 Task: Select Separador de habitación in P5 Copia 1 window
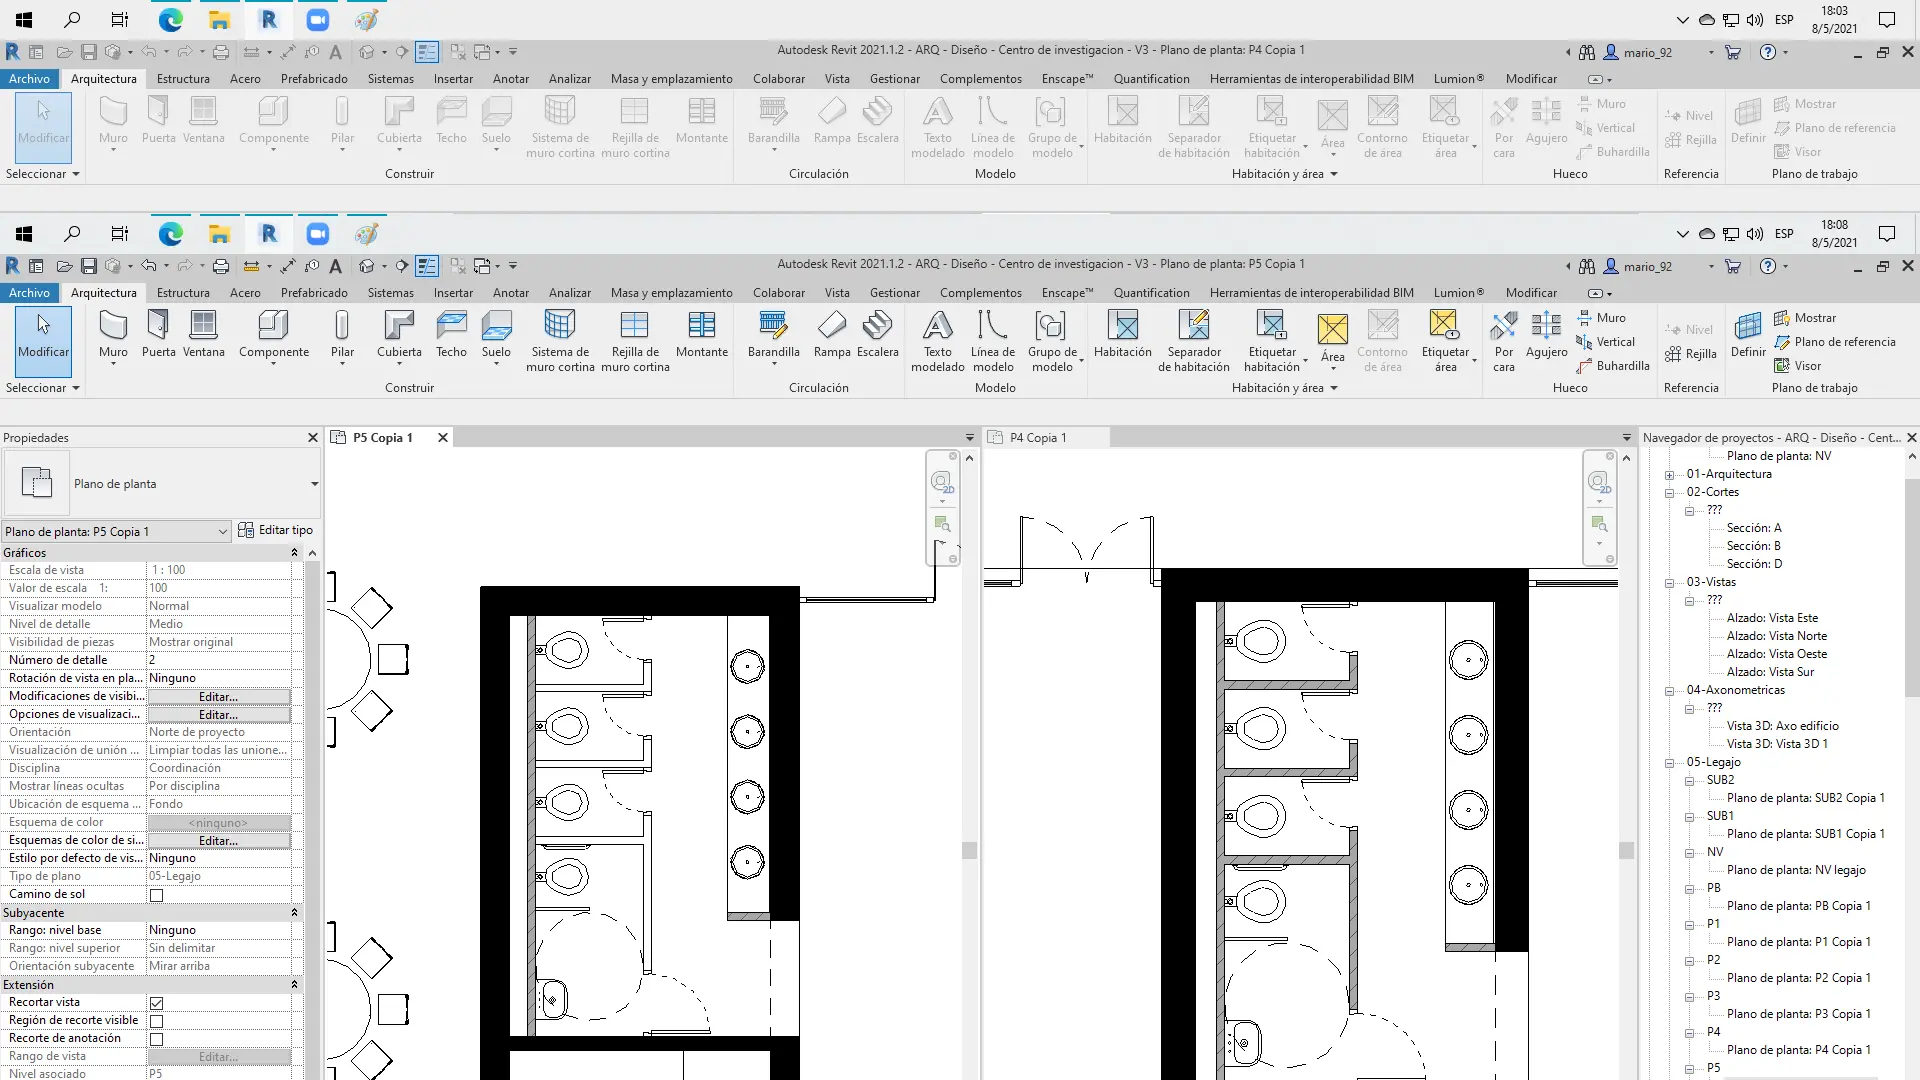1194,341
